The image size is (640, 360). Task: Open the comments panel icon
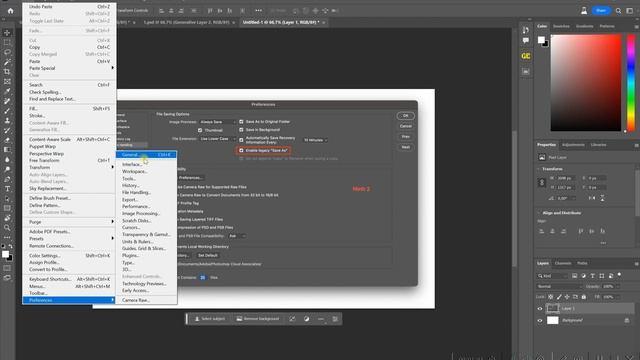pyautogui.click(x=526, y=40)
